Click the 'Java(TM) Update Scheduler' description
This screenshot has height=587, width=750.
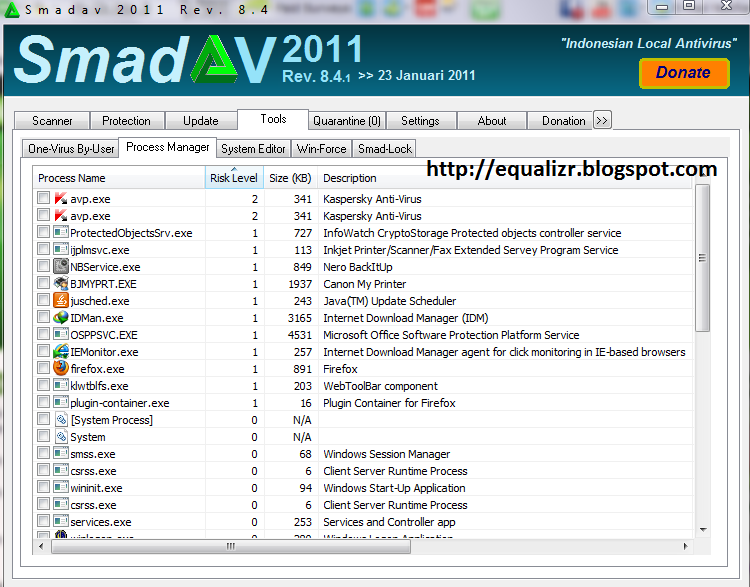(389, 300)
